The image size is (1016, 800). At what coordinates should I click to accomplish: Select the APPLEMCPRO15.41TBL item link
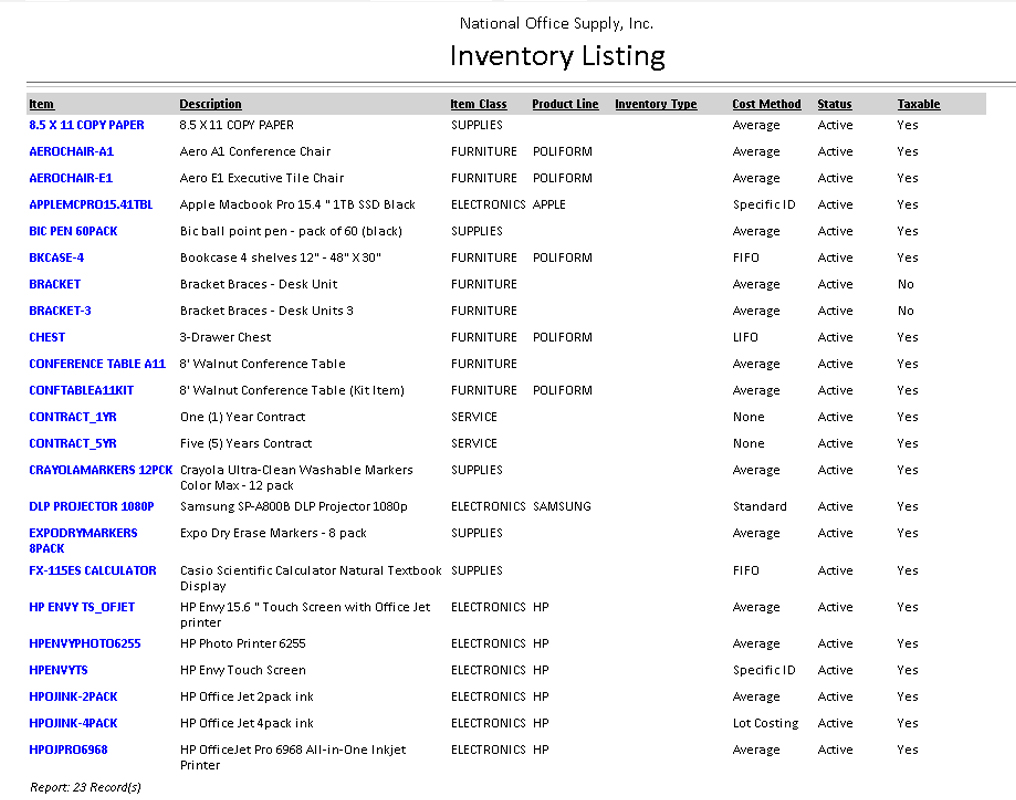click(x=91, y=205)
